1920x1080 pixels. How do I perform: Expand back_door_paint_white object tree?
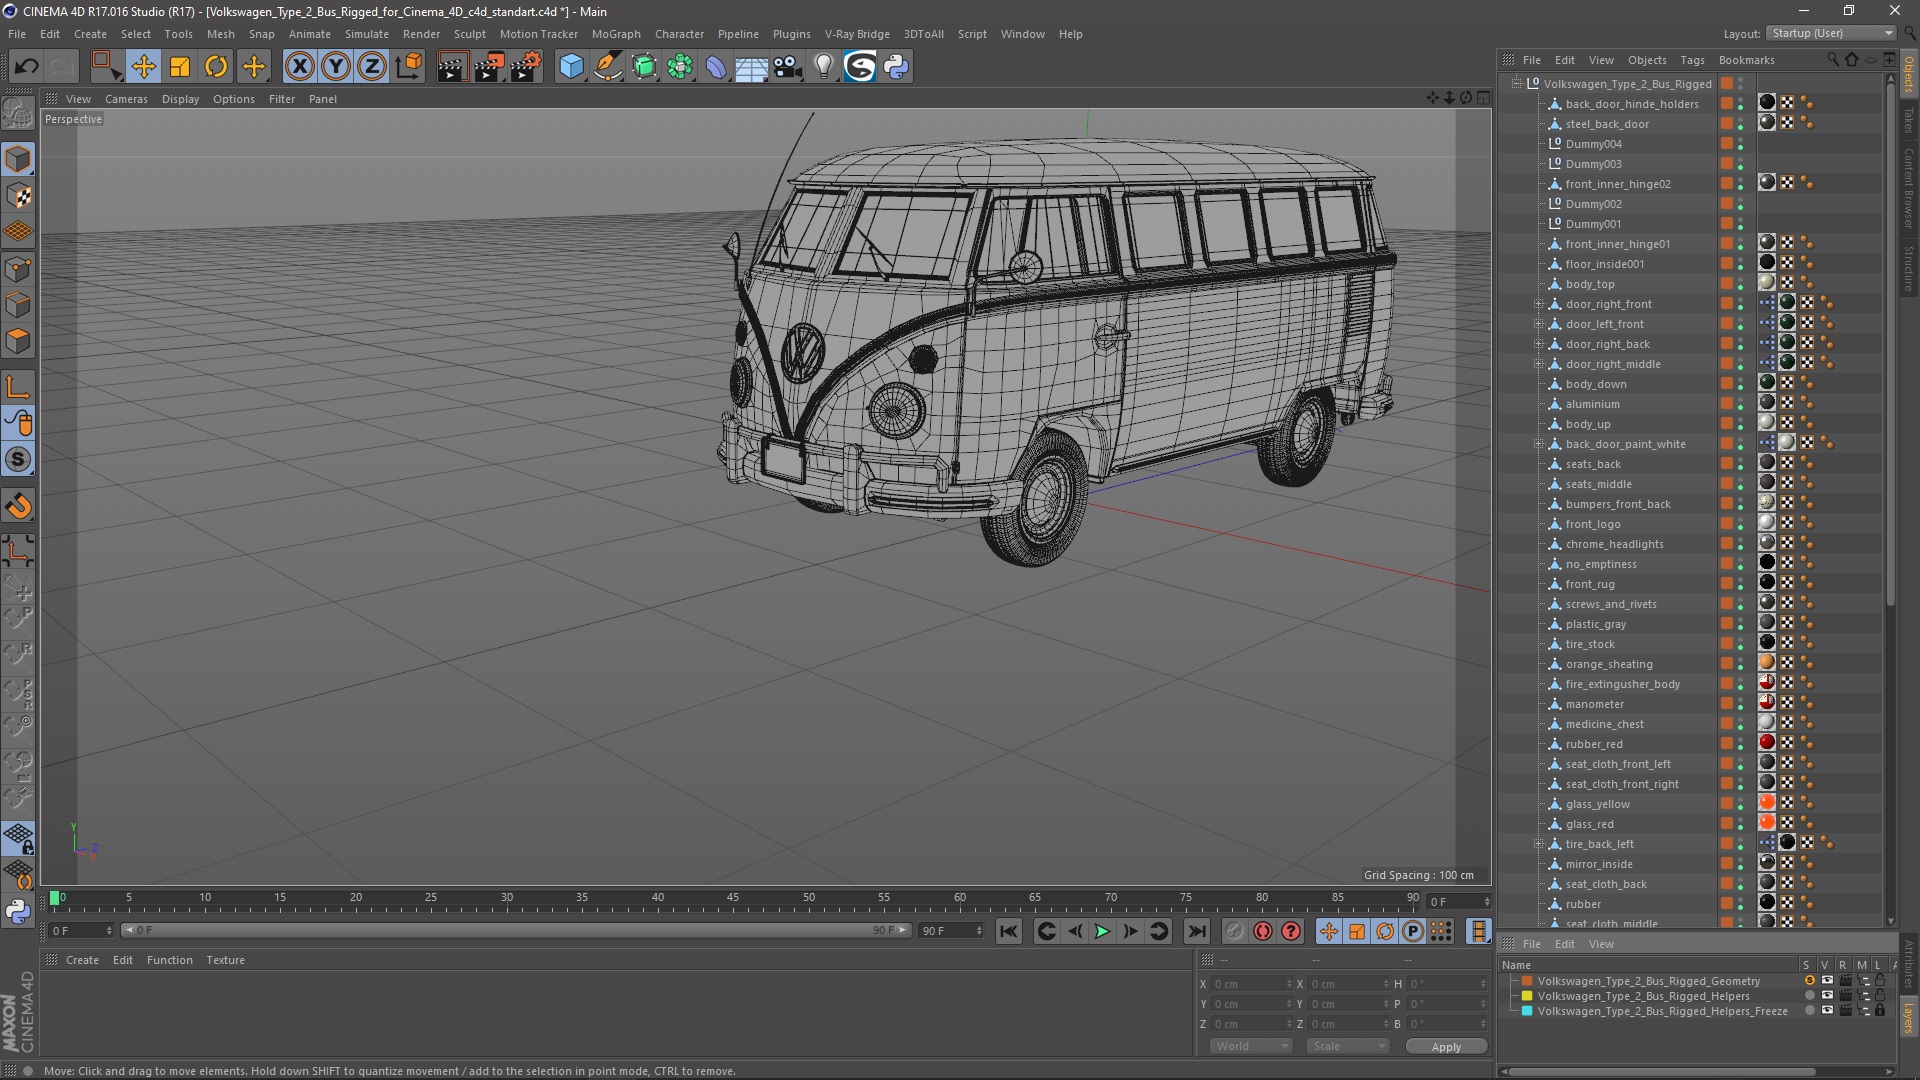[x=1539, y=444]
